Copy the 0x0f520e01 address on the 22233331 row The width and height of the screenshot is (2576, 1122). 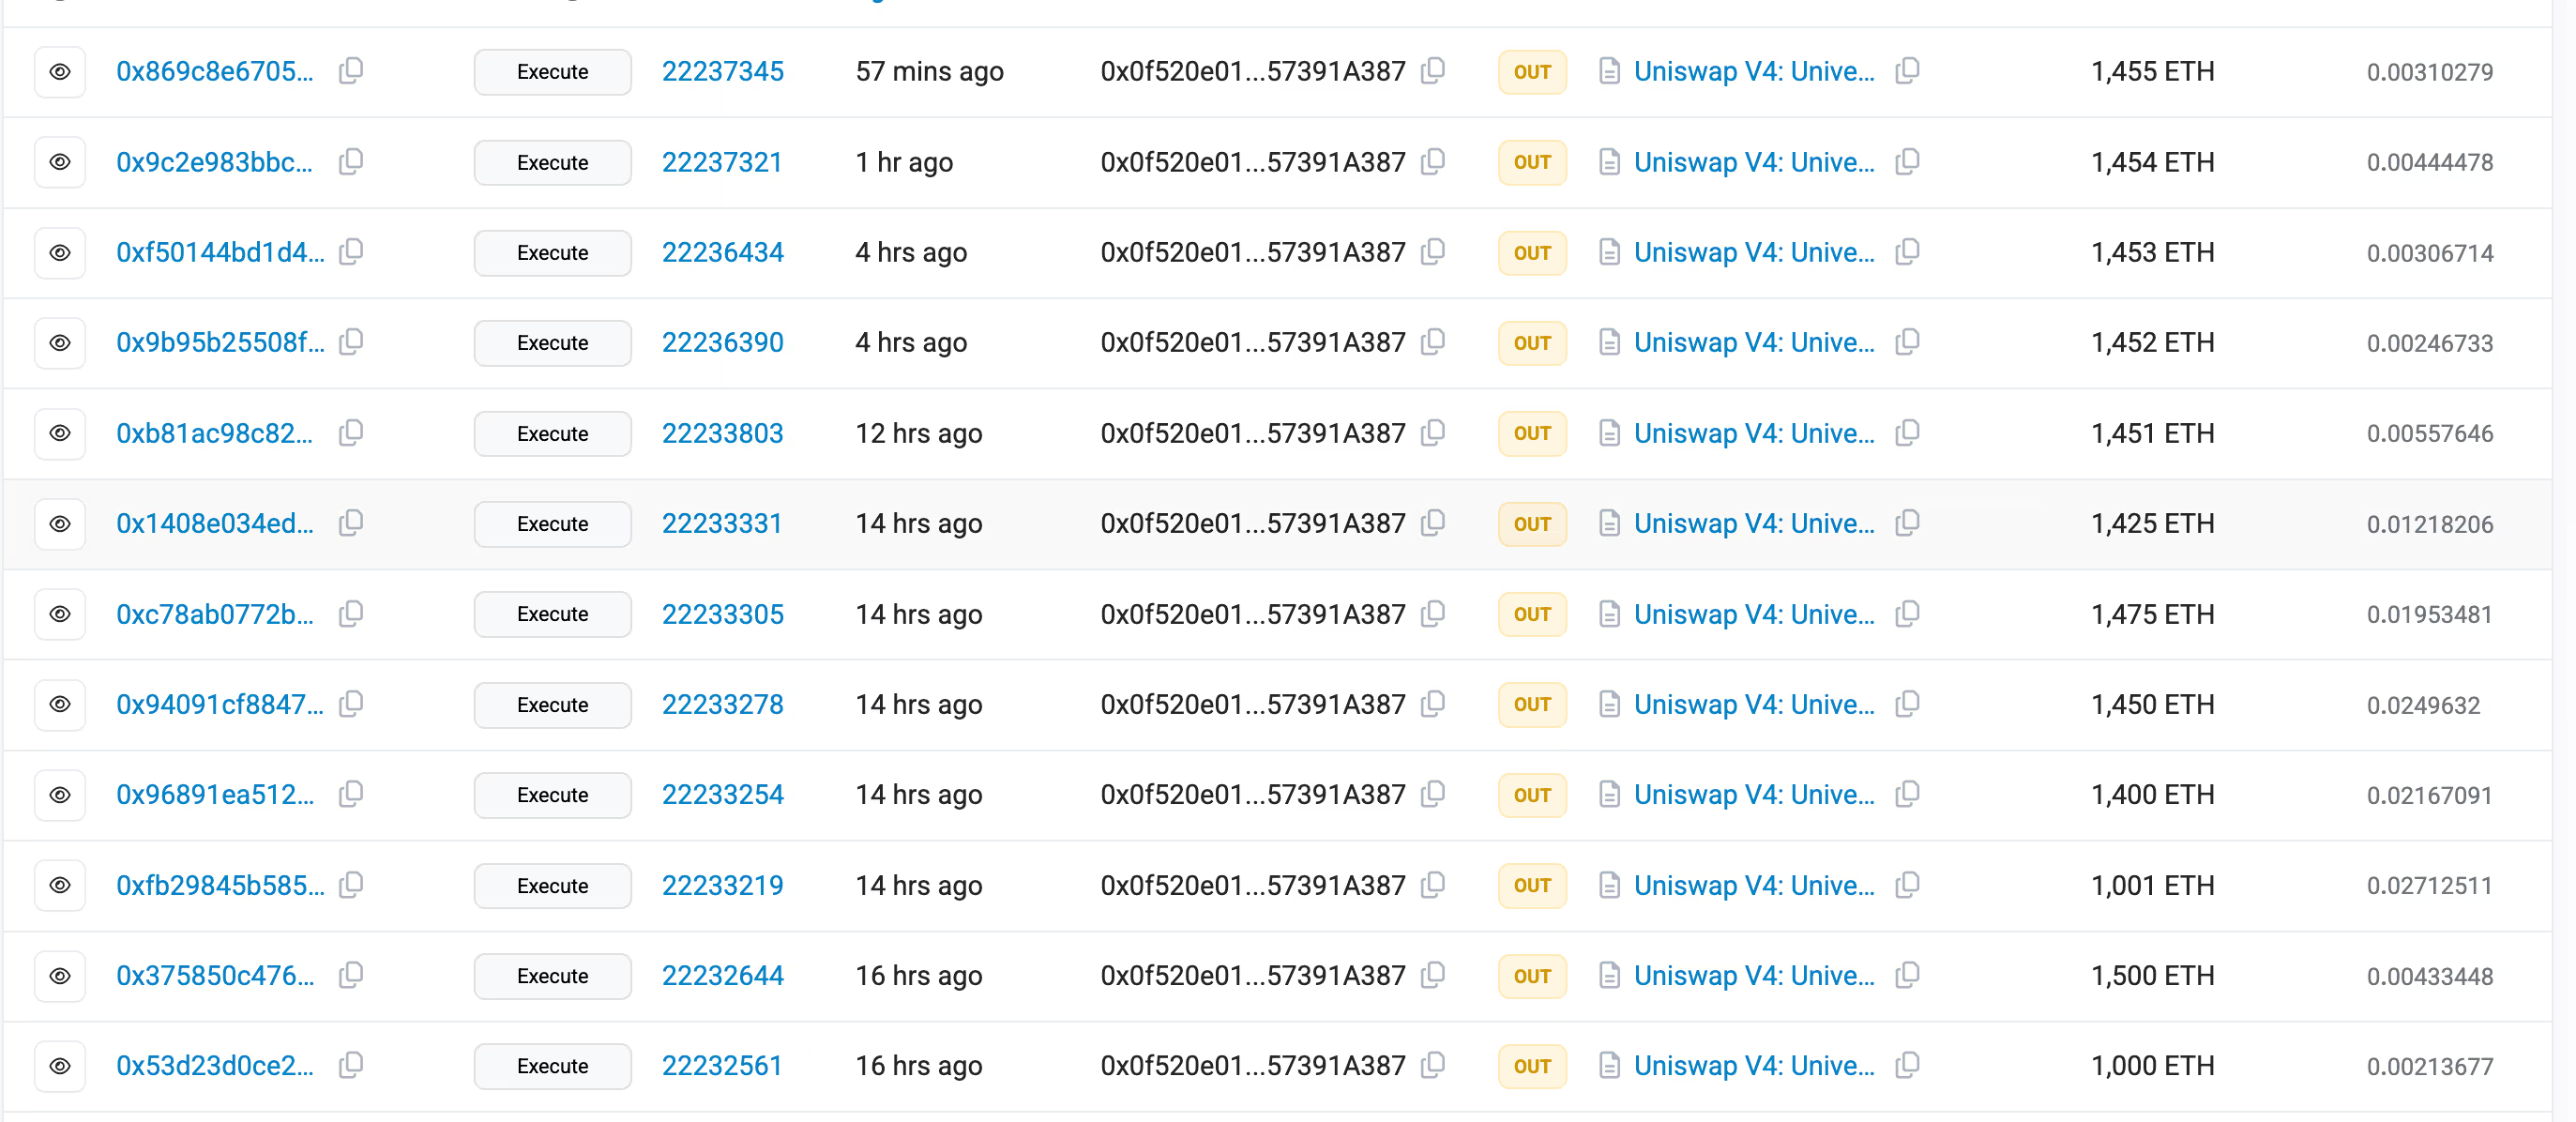point(1434,523)
